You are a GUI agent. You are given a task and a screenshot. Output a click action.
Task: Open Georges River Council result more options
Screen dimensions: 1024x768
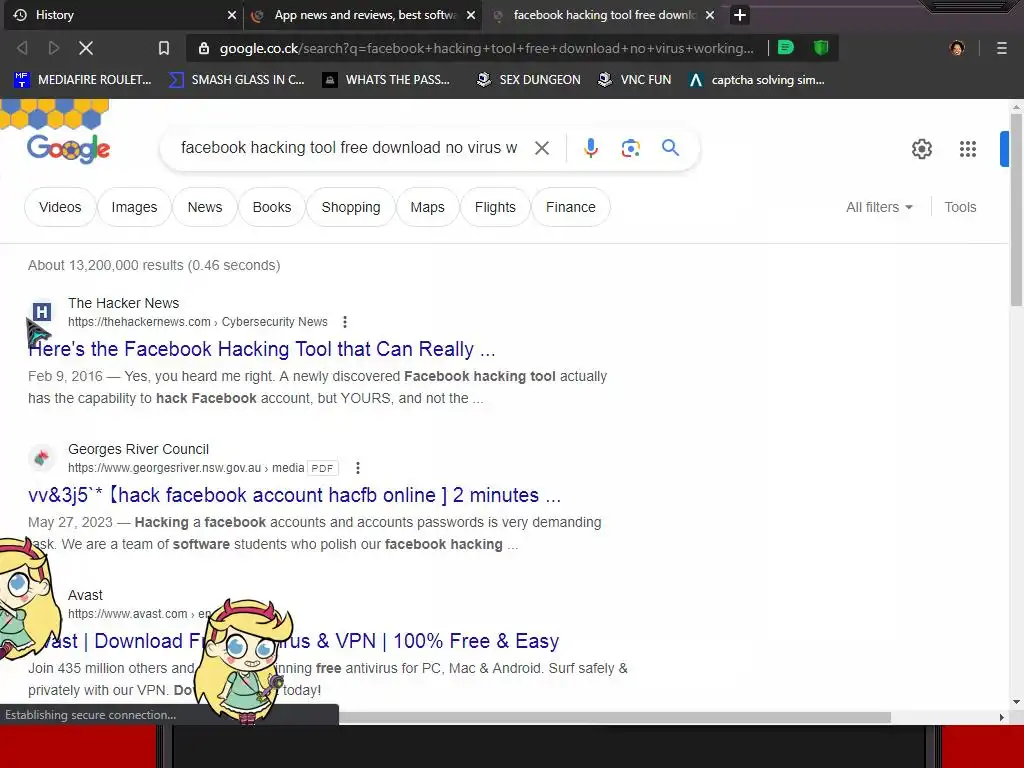coord(357,468)
